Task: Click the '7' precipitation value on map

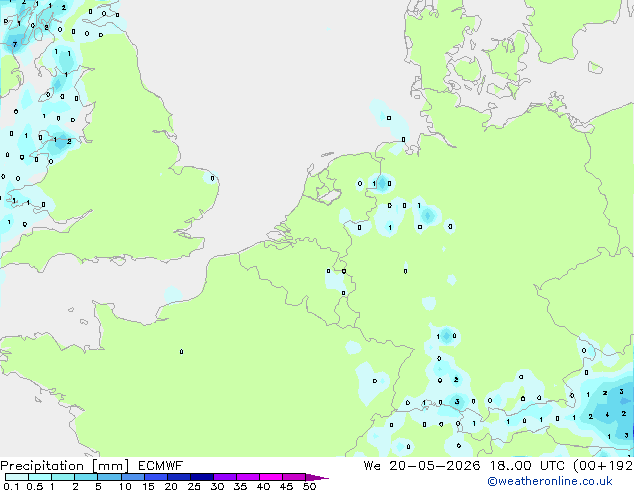Action: tap(15, 44)
